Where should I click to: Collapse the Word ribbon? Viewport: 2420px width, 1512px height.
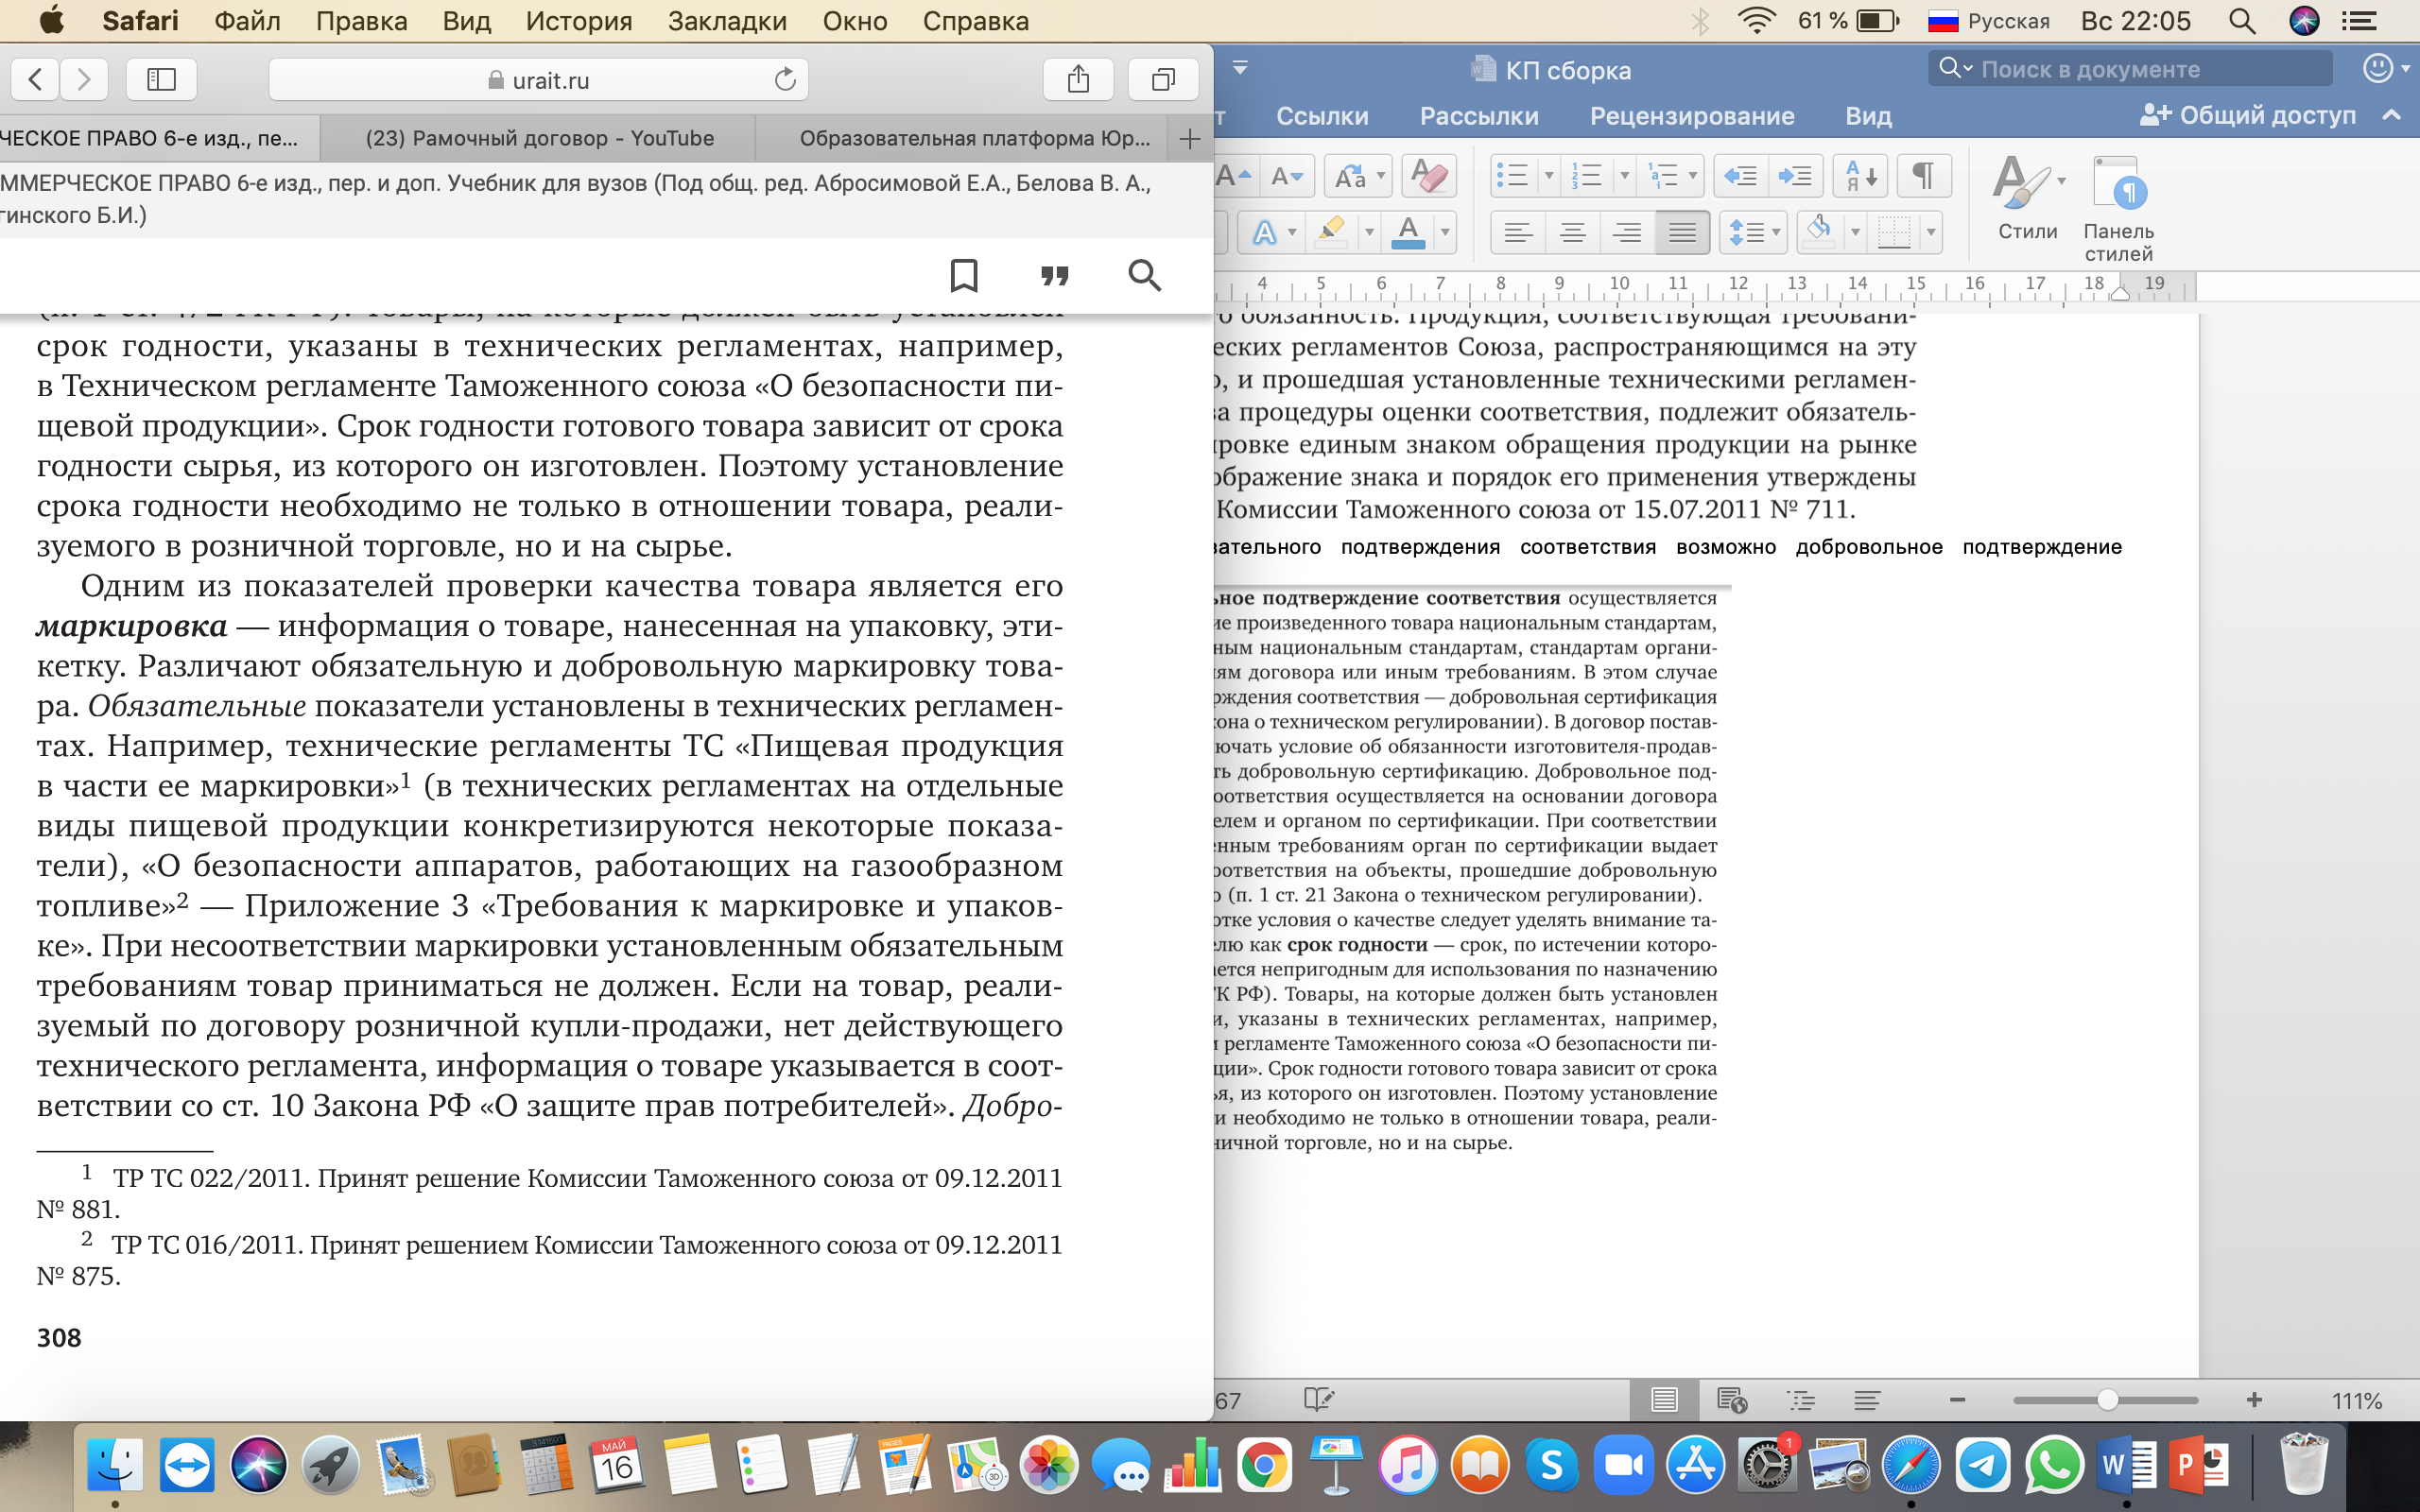pos(2392,115)
